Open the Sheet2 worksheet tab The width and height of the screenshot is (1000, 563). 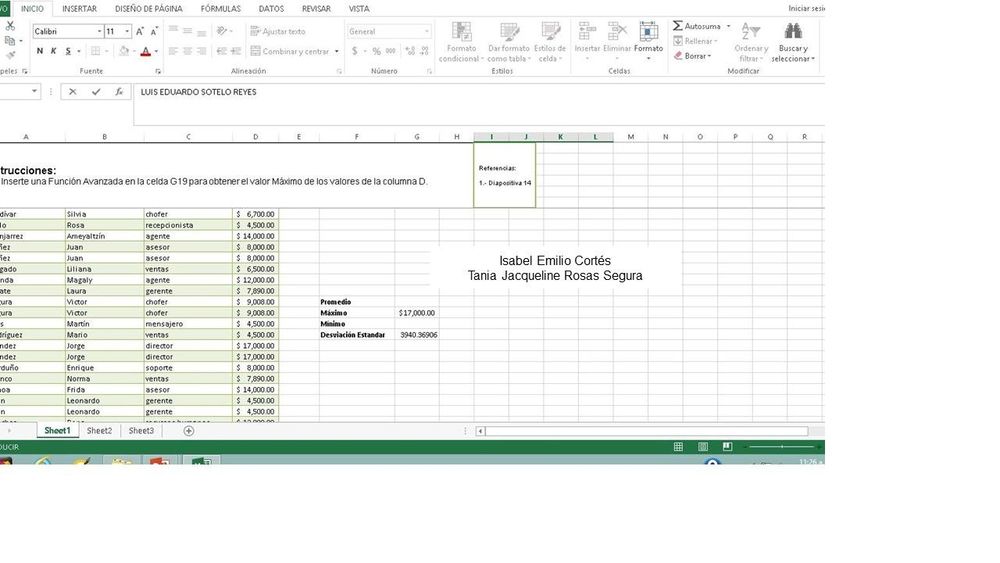pos(99,431)
